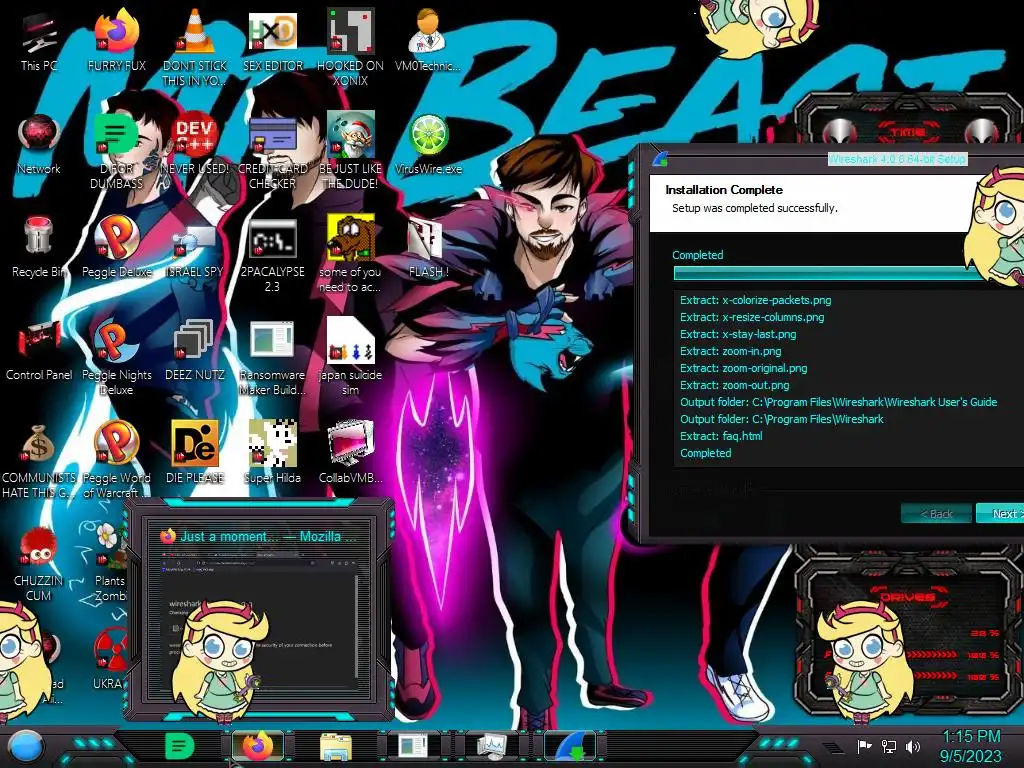Launch the 2PACALYPSE 2.3 console icon
Screen dimensions: 1024x768
(x=272, y=254)
